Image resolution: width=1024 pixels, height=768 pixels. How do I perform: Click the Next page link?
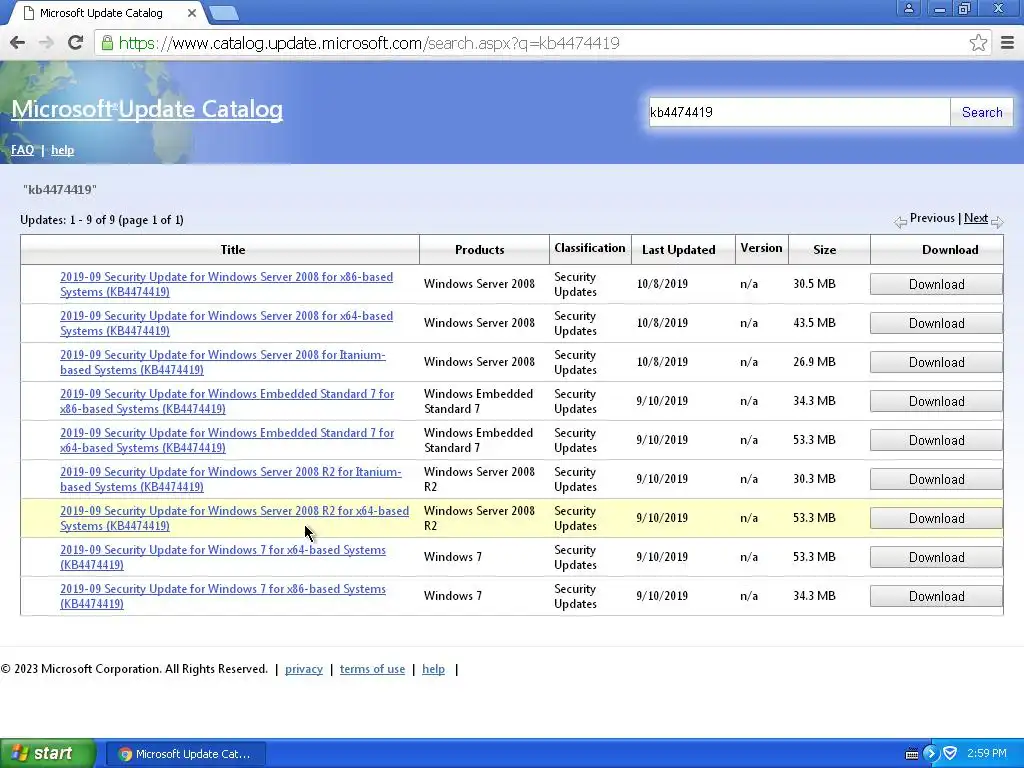coord(976,218)
